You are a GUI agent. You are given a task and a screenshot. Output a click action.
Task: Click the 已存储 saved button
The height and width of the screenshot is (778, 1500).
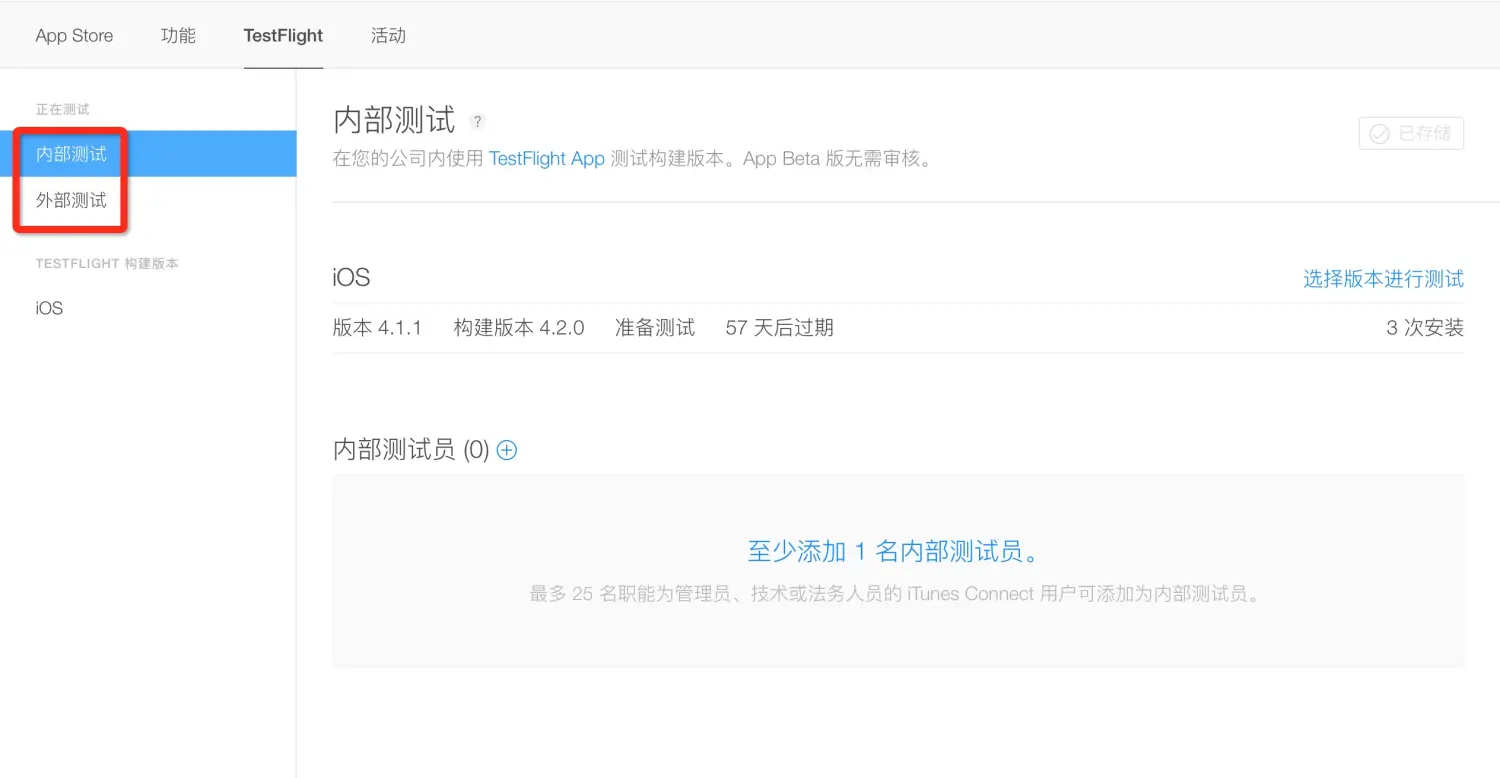[1411, 134]
